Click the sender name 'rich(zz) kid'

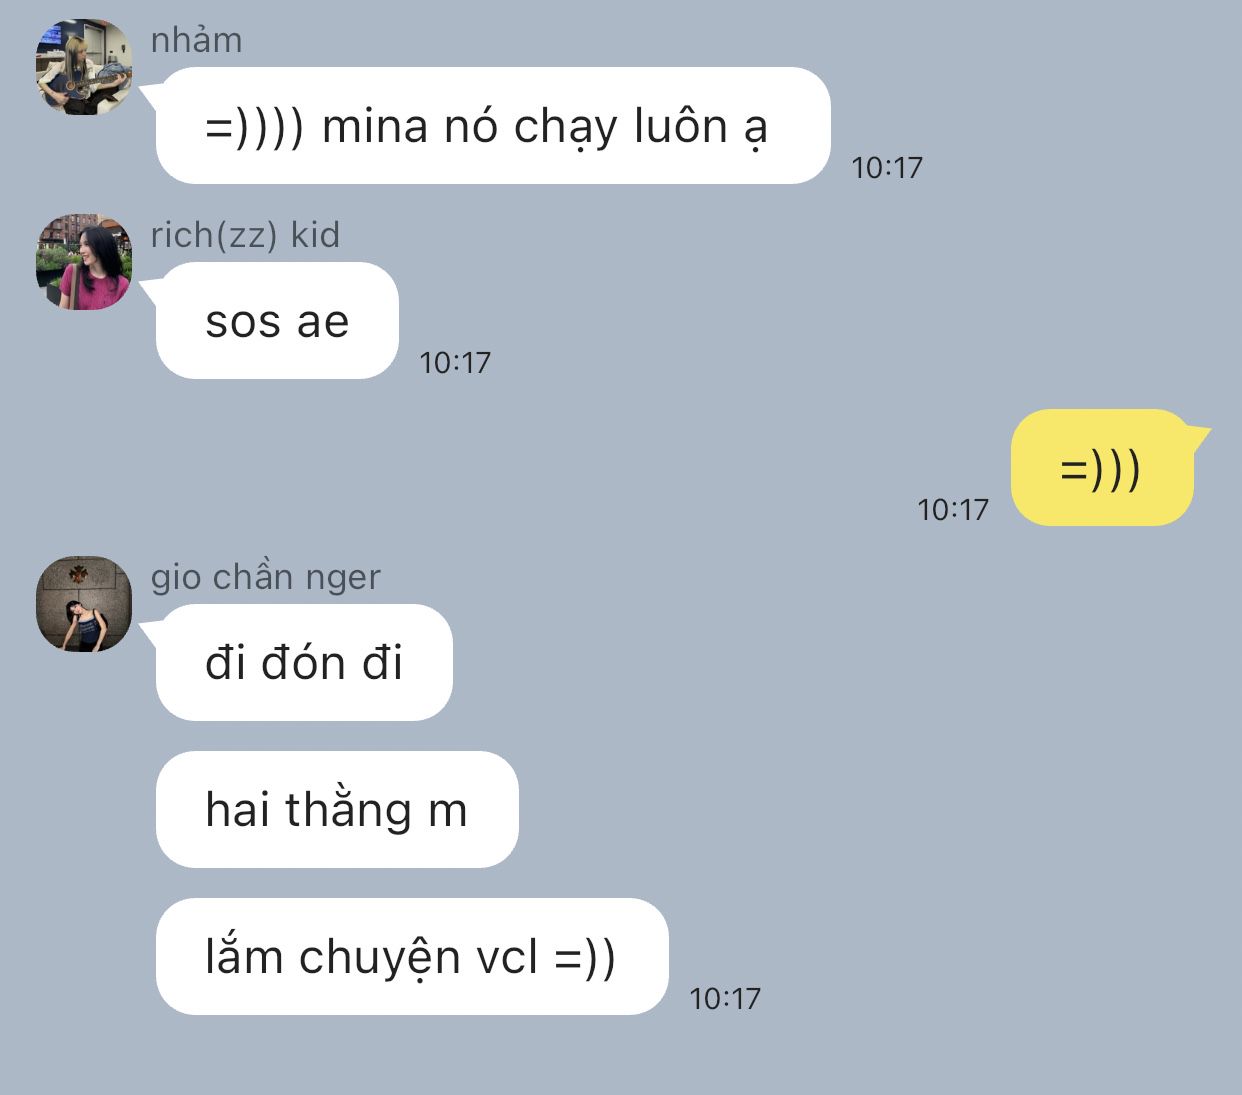pos(245,235)
